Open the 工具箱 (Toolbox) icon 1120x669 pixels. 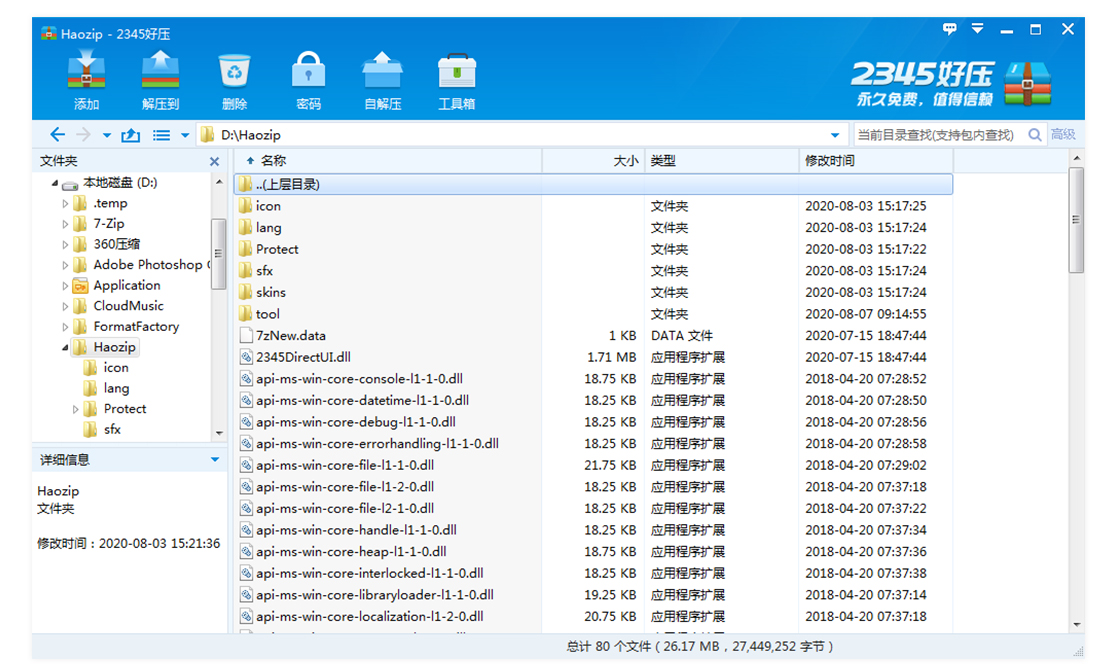pyautogui.click(x=456, y=79)
